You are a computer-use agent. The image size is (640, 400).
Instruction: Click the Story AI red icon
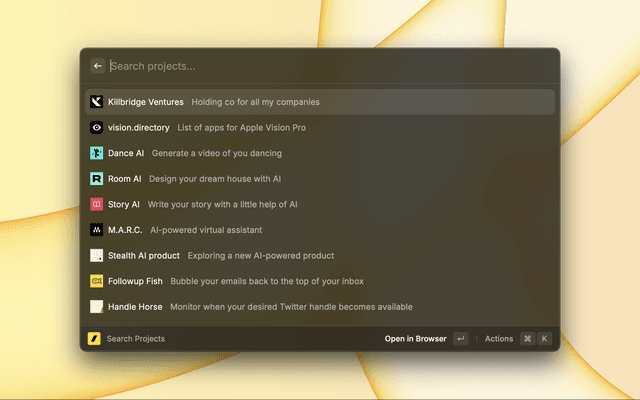[96, 204]
